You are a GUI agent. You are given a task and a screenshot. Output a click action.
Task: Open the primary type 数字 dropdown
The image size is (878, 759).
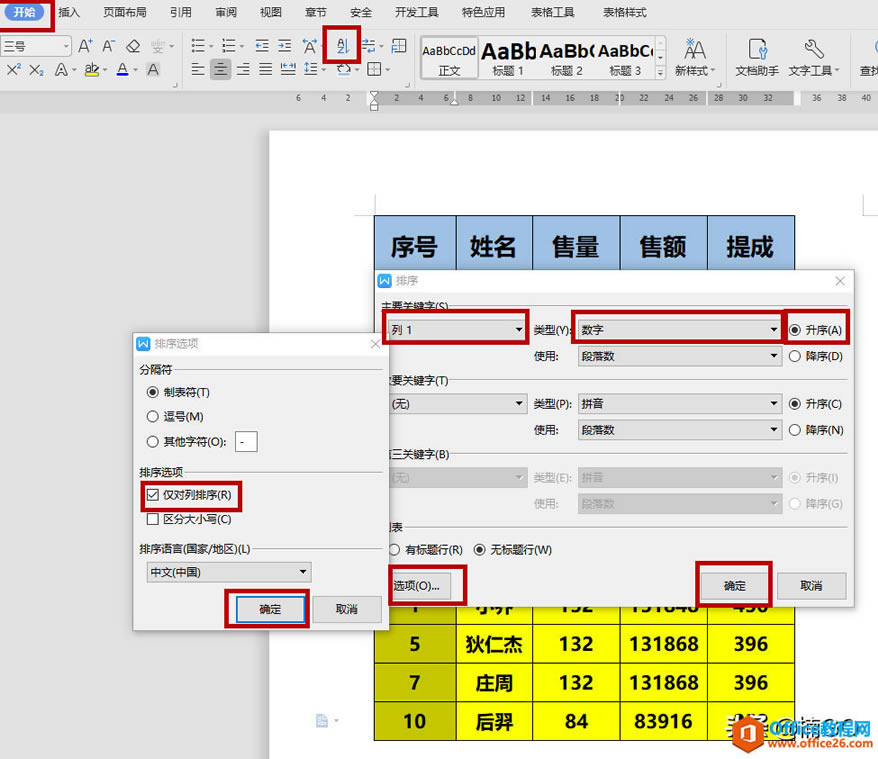pyautogui.click(x=679, y=330)
